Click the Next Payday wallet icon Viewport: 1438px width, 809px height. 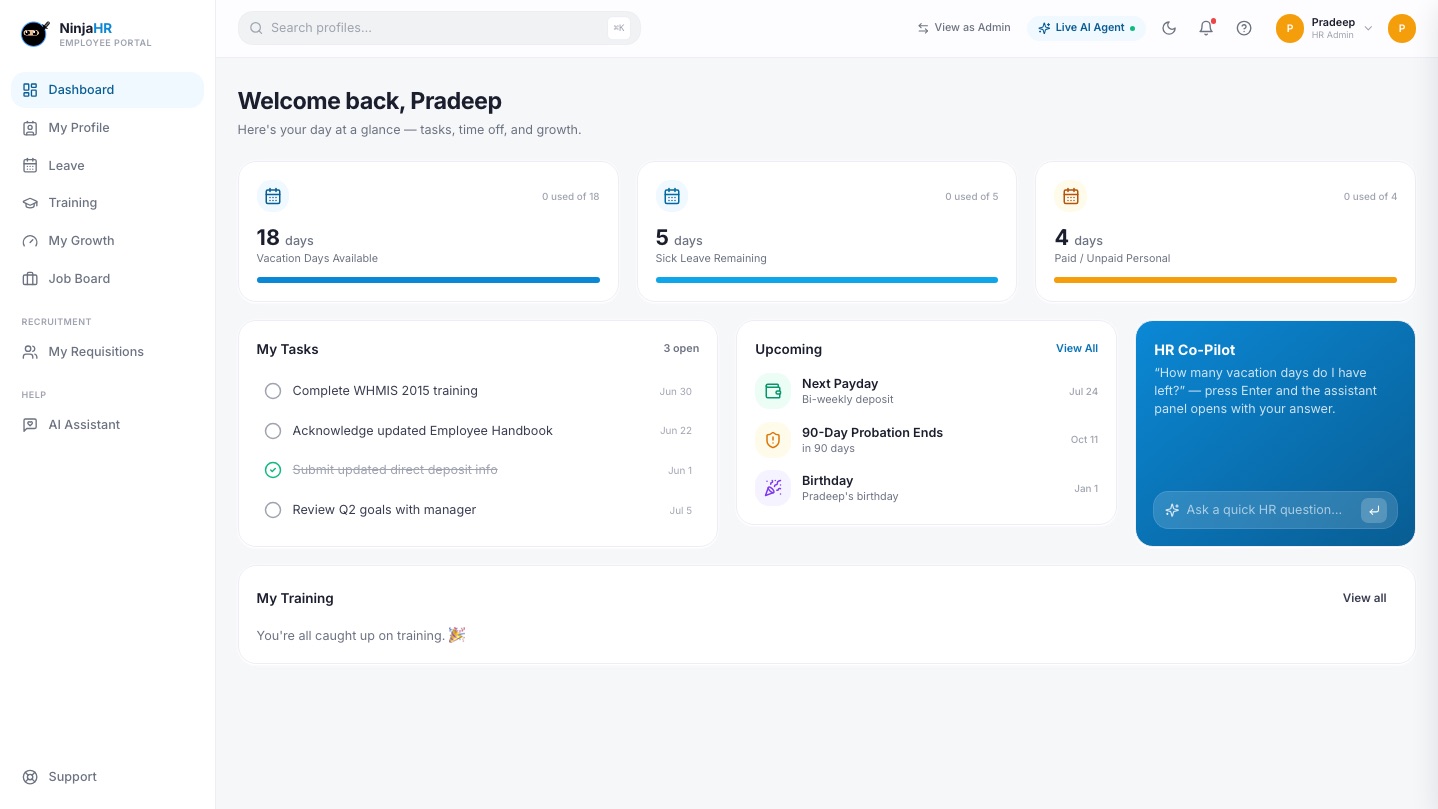tap(773, 391)
